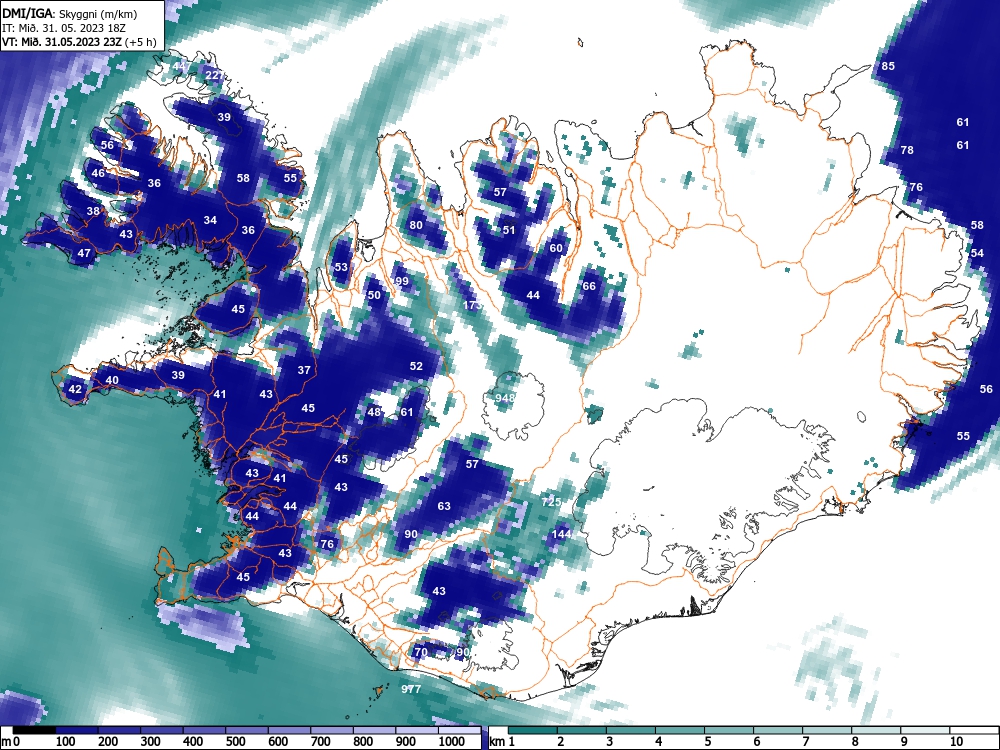Click the '500' label on the meter scale
This screenshot has height=750, width=1000.
[236, 741]
